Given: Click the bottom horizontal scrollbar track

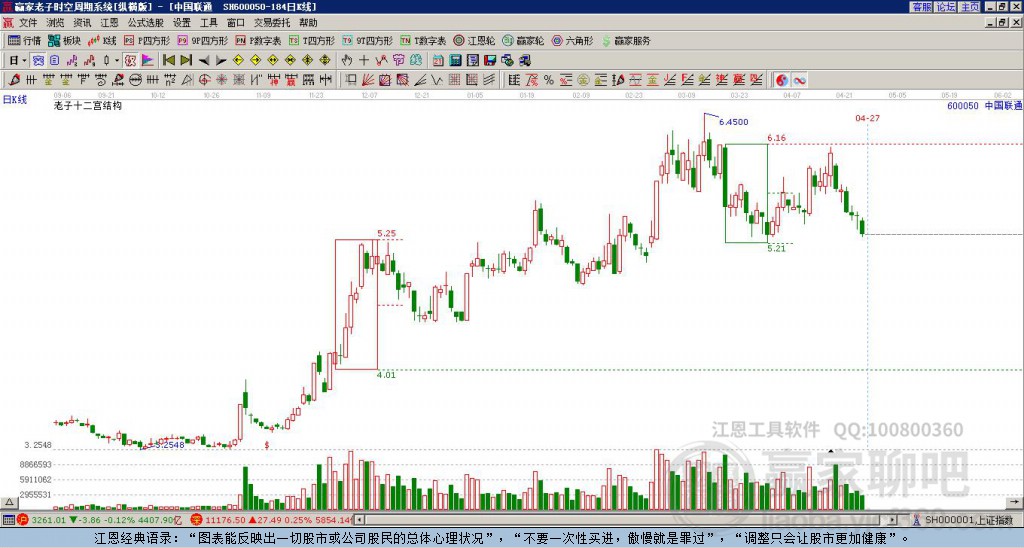Looking at the screenshot, I should [x=627, y=520].
